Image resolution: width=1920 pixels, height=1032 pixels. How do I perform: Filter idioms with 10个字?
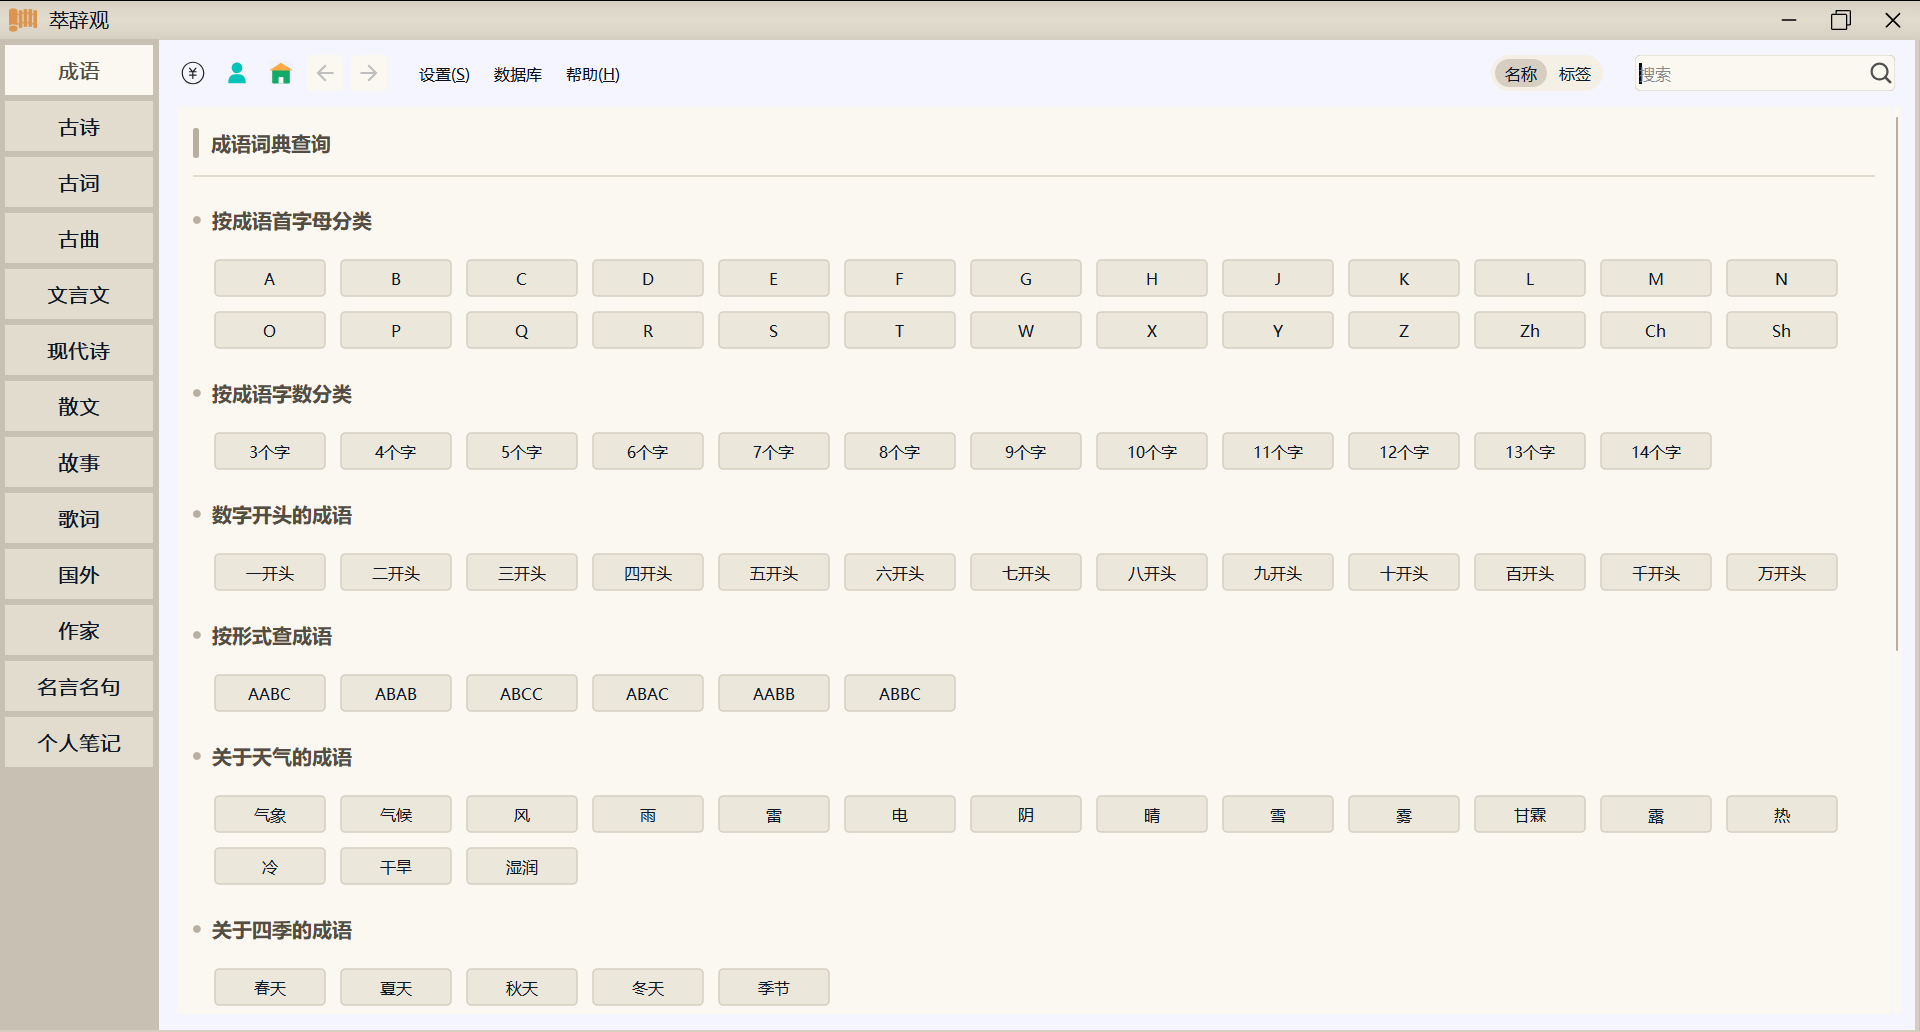pyautogui.click(x=1152, y=451)
